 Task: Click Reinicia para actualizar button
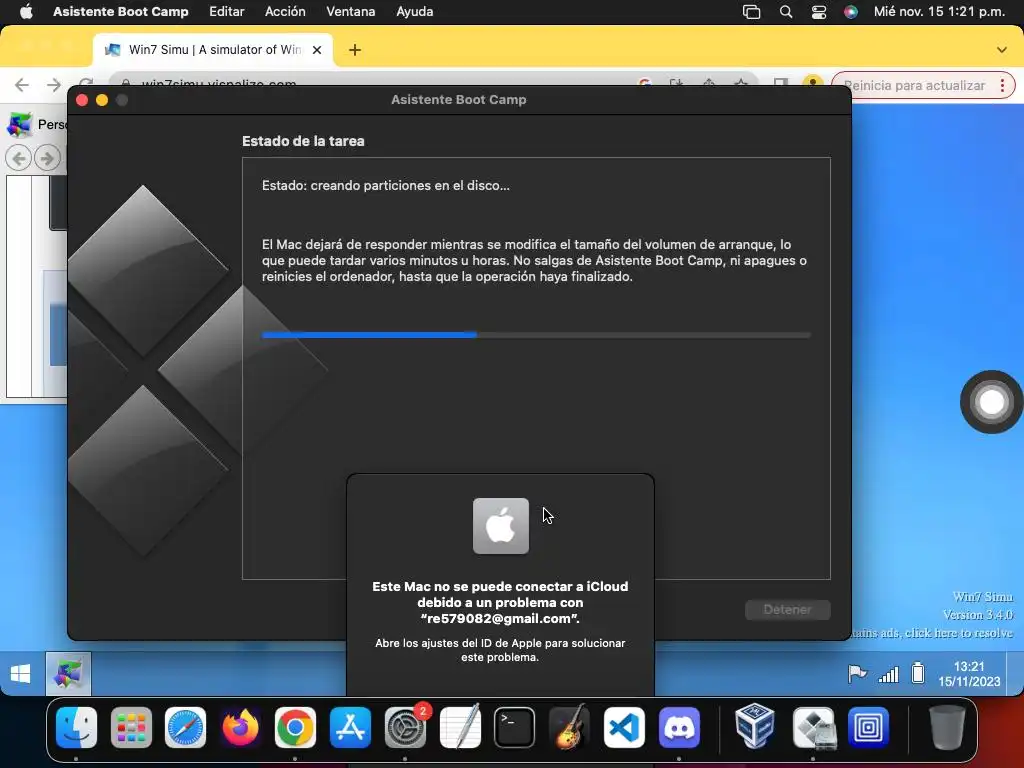click(914, 86)
